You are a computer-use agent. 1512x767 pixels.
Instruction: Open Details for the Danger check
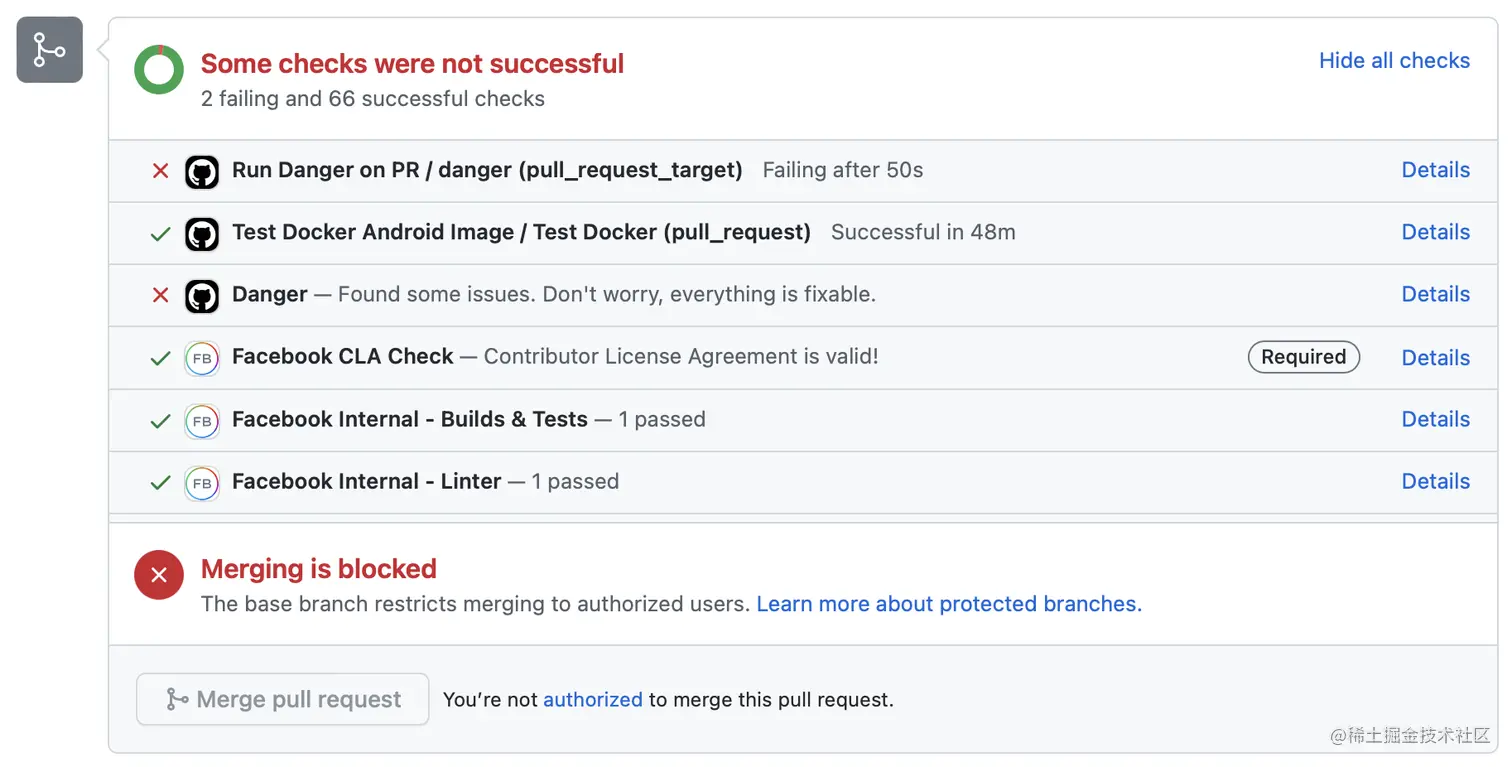[x=1435, y=294]
